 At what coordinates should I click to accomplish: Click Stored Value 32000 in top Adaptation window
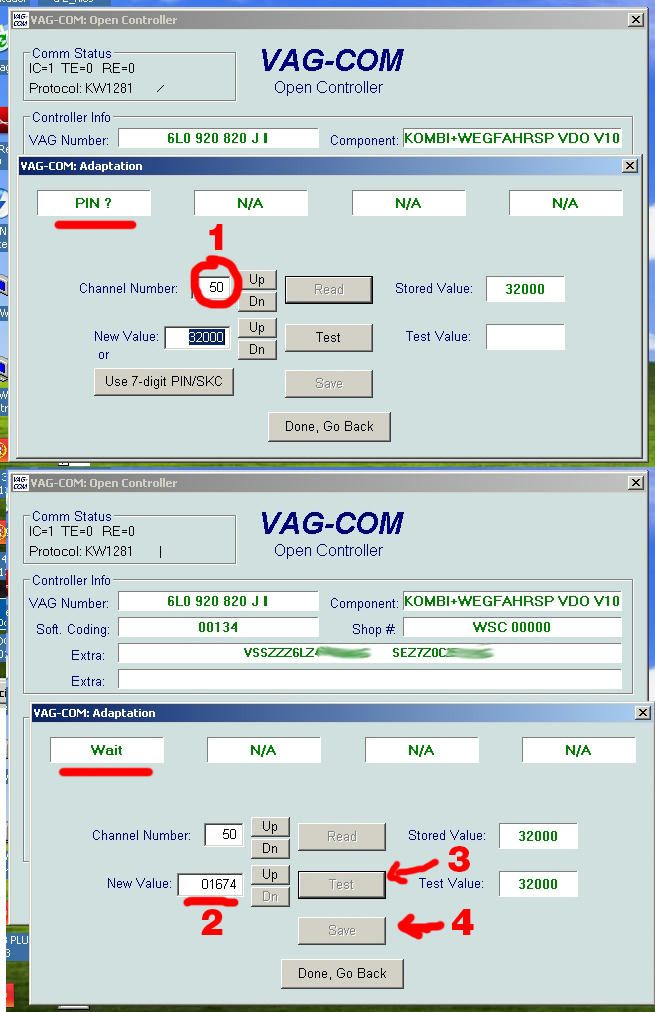coord(525,289)
